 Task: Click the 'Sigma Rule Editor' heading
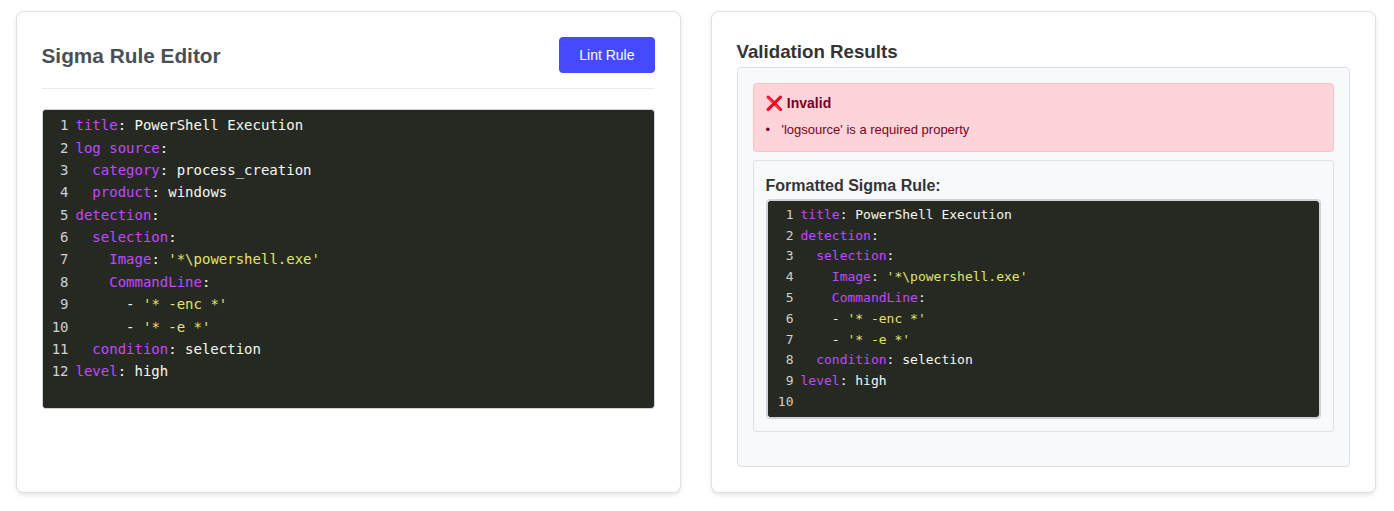tap(131, 56)
